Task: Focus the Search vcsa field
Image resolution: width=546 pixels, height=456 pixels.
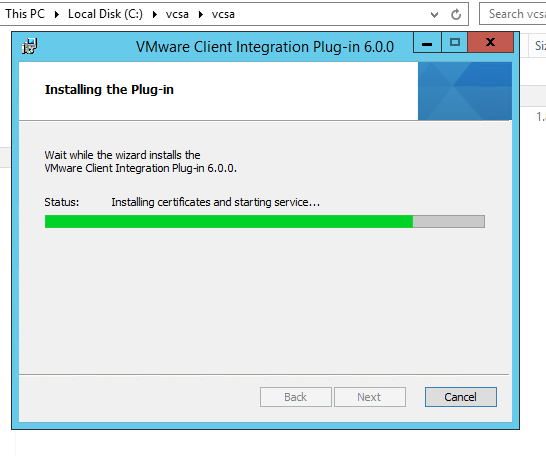Action: [513, 14]
